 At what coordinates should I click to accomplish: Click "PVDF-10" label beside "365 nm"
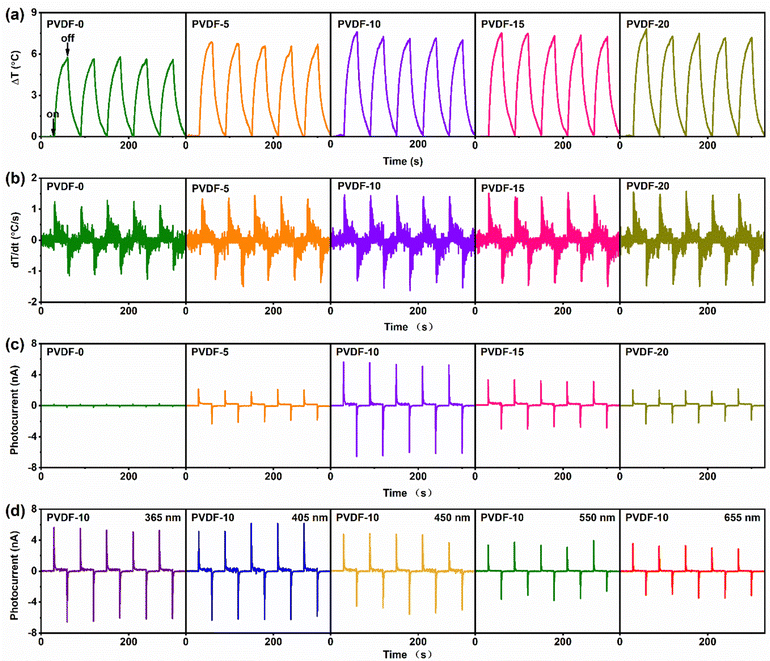point(68,518)
